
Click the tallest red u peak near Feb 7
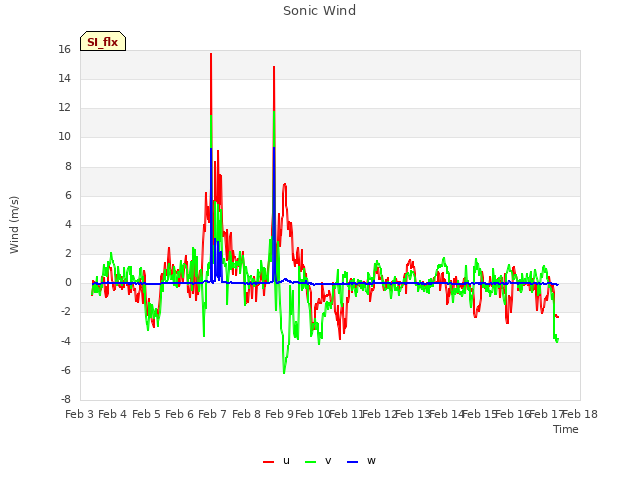211,54
